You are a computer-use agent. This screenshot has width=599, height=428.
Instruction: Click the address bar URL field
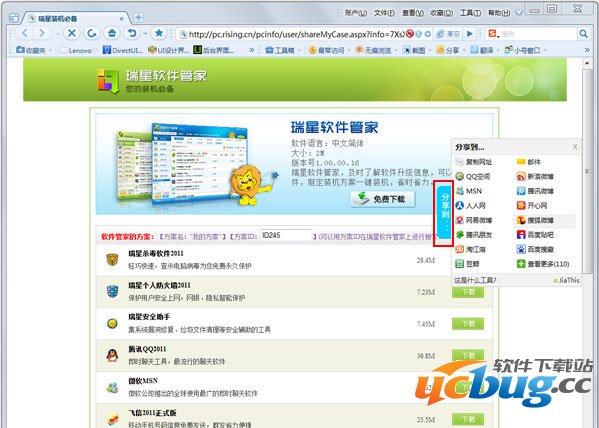click(x=296, y=34)
